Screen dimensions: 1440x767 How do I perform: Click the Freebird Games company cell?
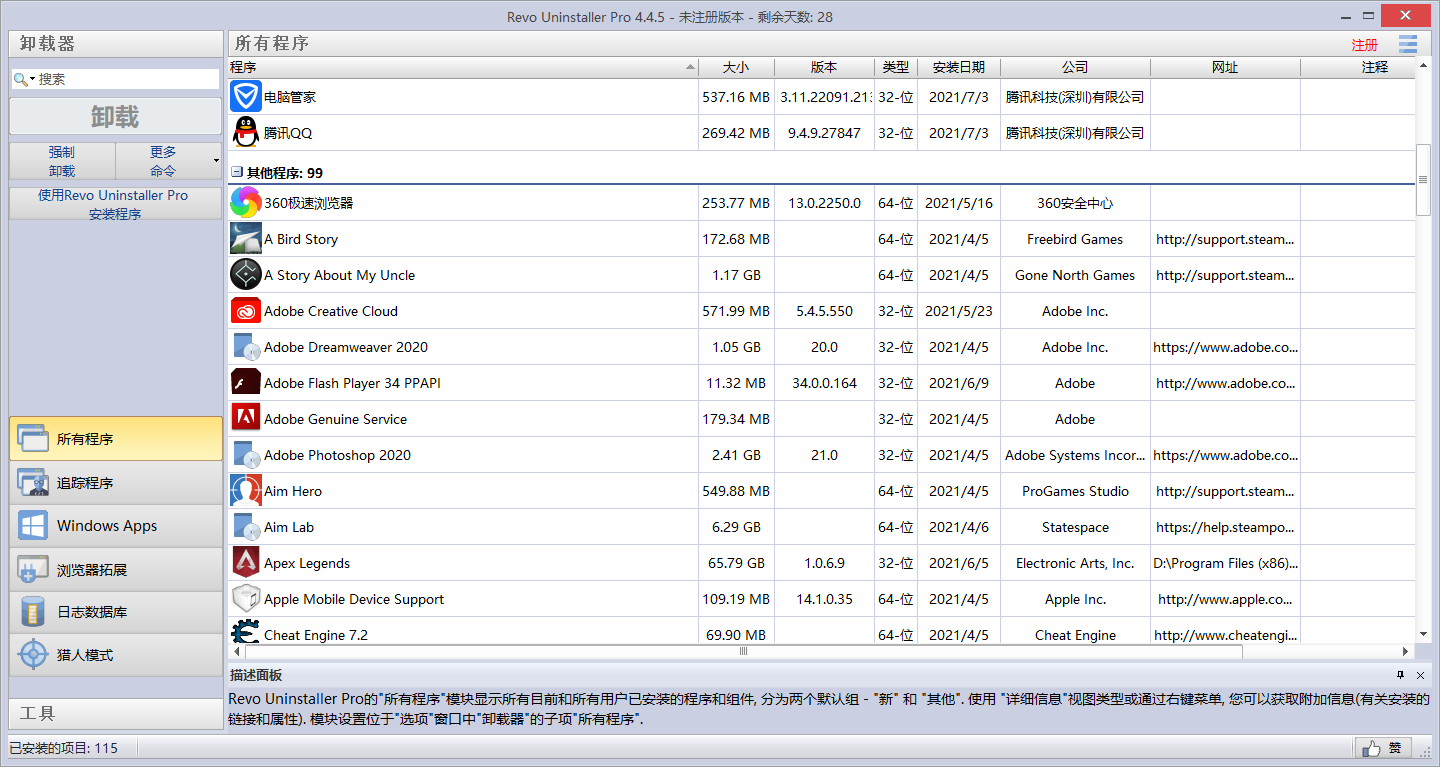pos(1075,239)
